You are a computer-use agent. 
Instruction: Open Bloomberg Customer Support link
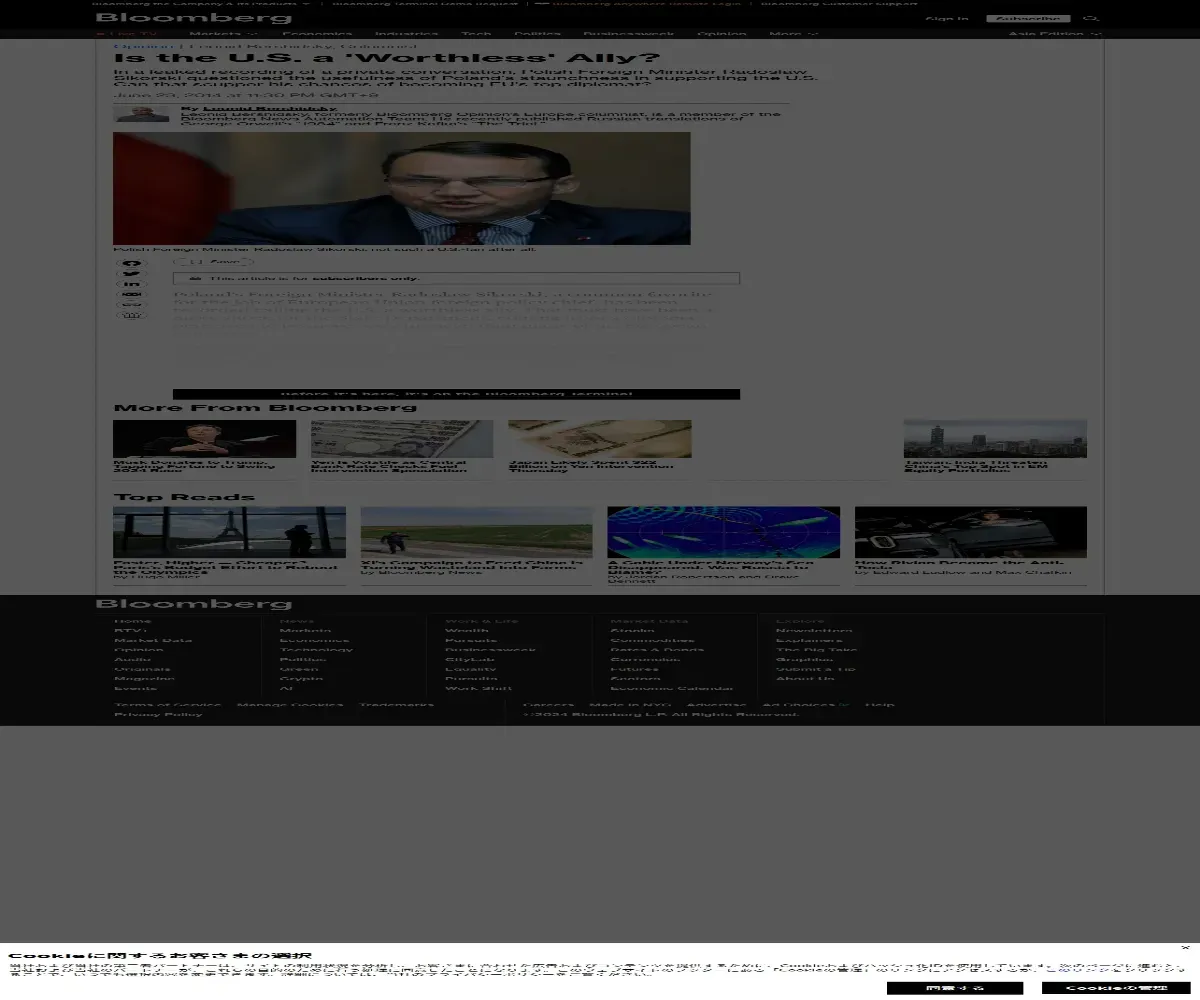[839, 3]
